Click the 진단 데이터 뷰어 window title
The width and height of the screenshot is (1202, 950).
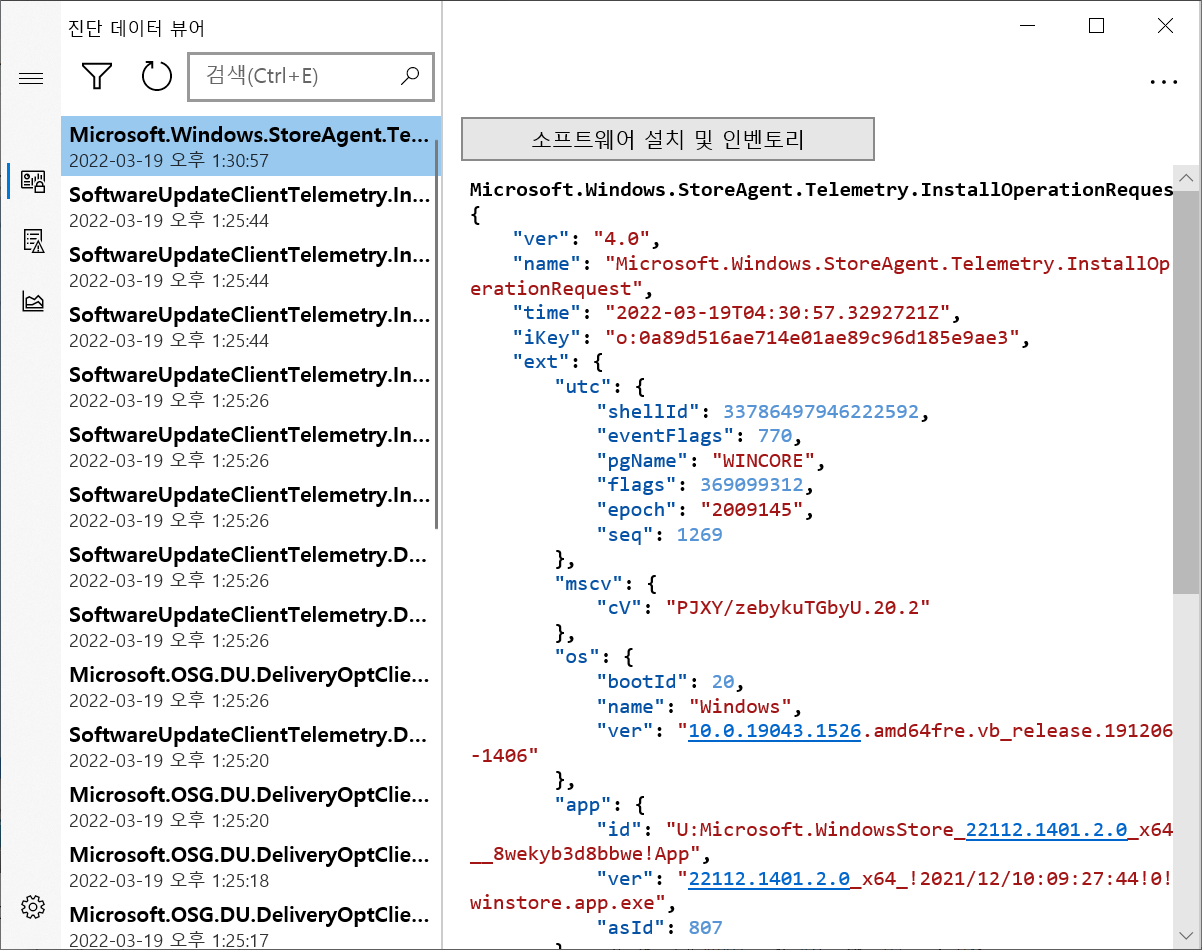(136, 29)
